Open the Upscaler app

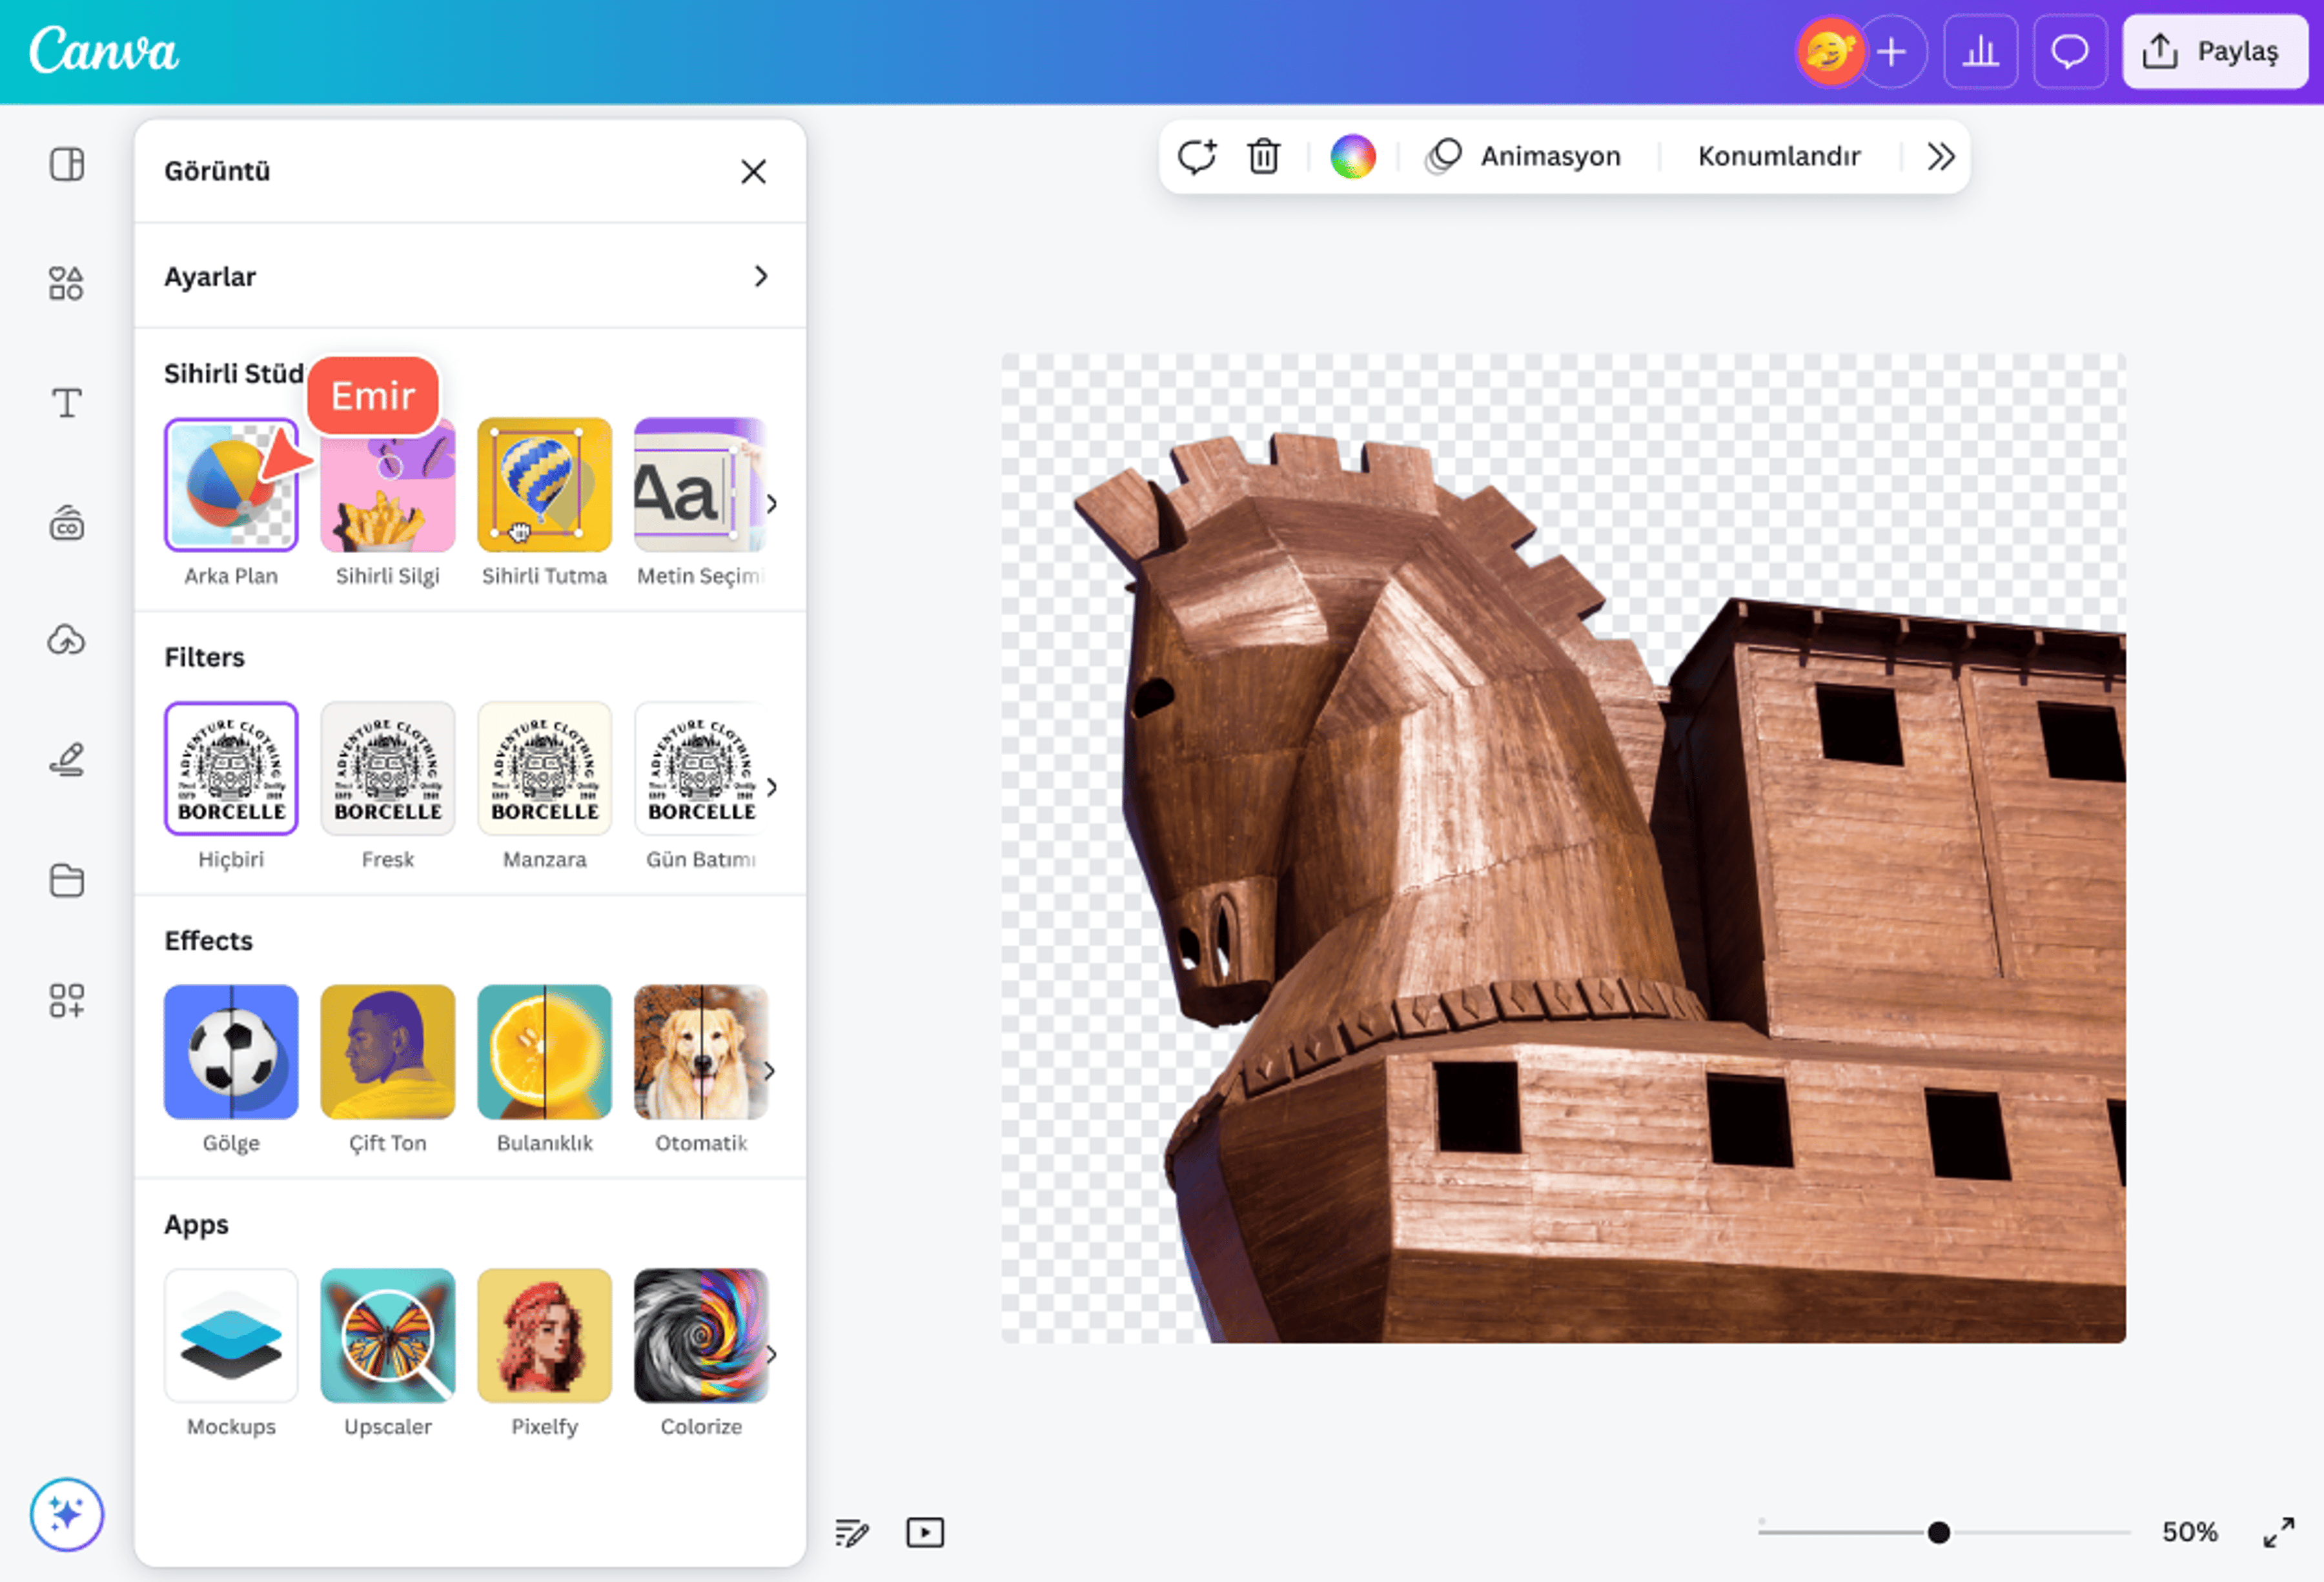coord(388,1336)
